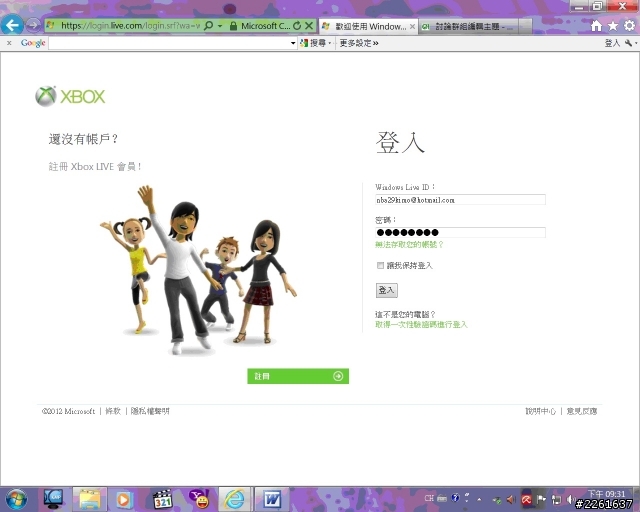
Task: Open the Help Center footer link
Action: (x=540, y=411)
